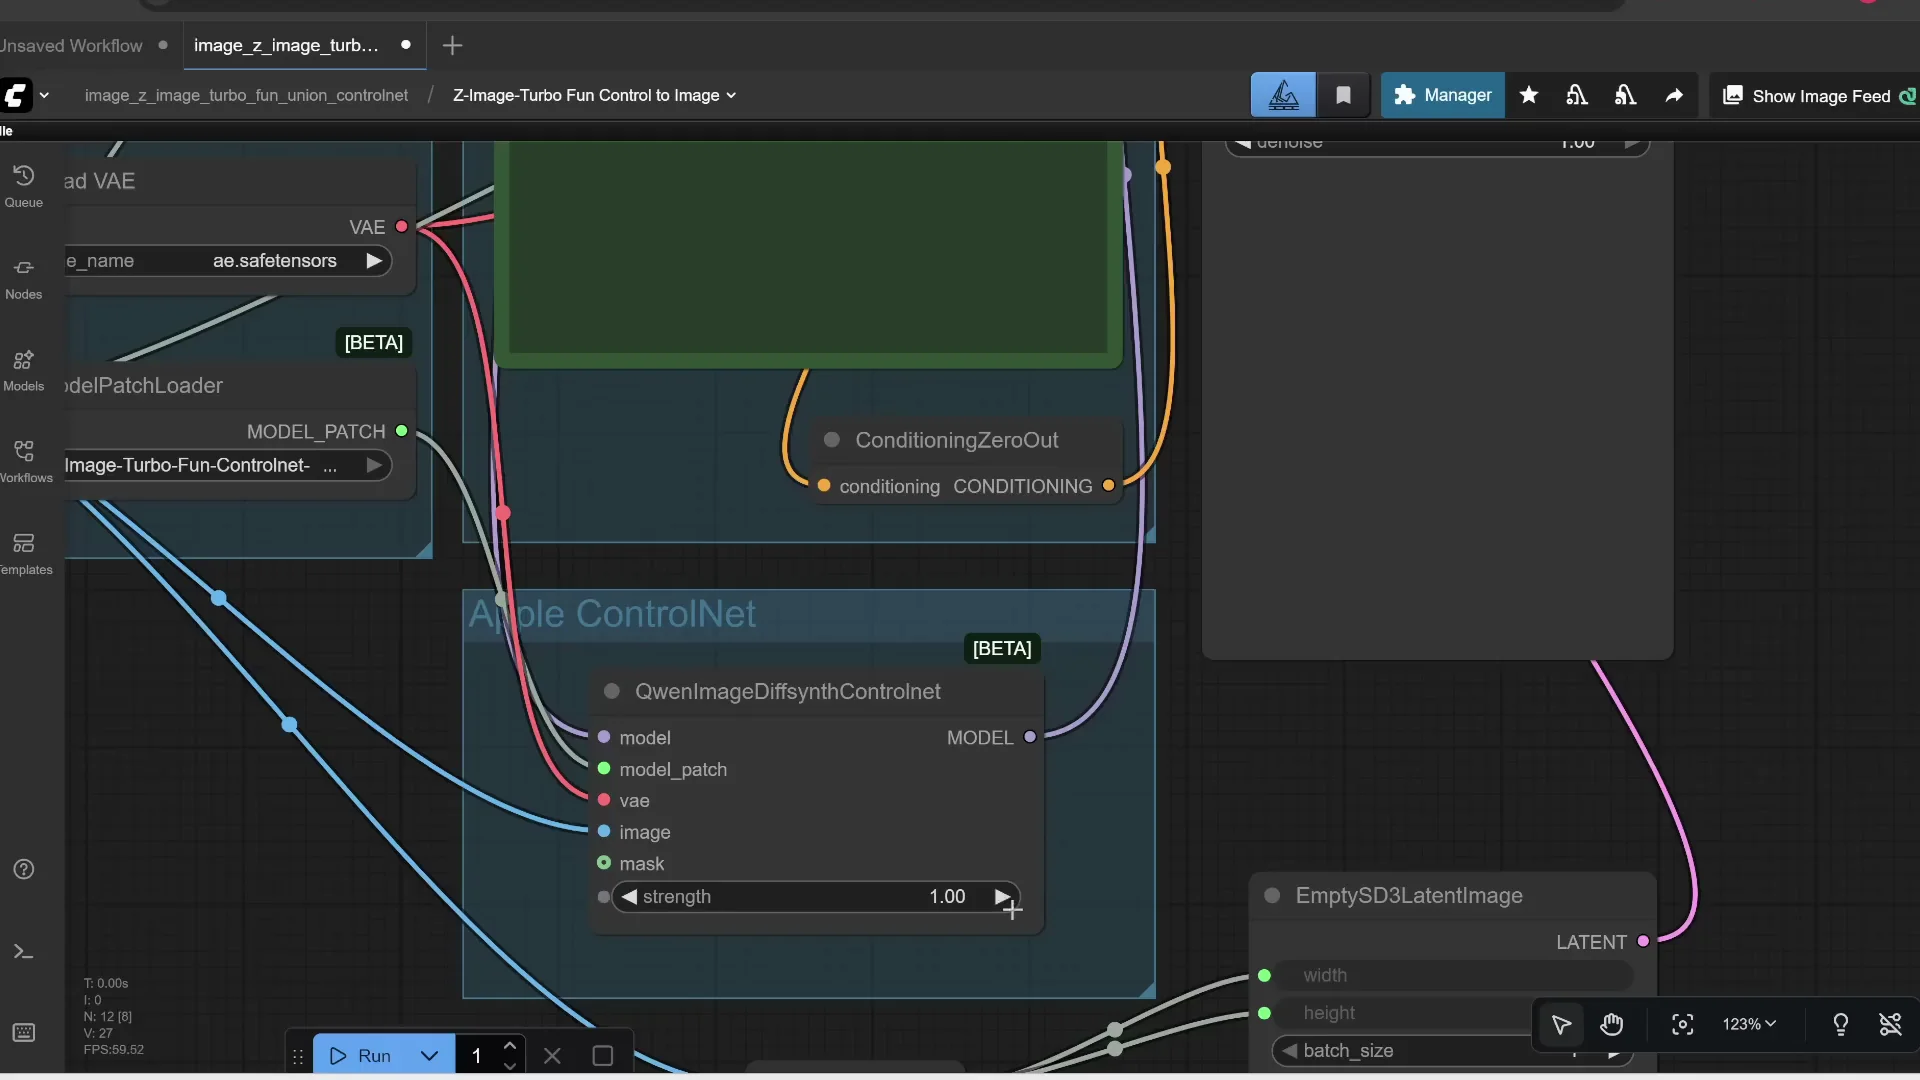Toggle the canvas theme lightbulb

1841,1025
